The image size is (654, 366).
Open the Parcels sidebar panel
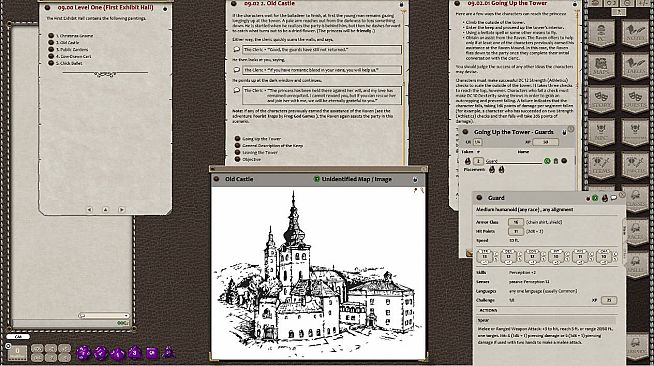[x=635, y=166]
